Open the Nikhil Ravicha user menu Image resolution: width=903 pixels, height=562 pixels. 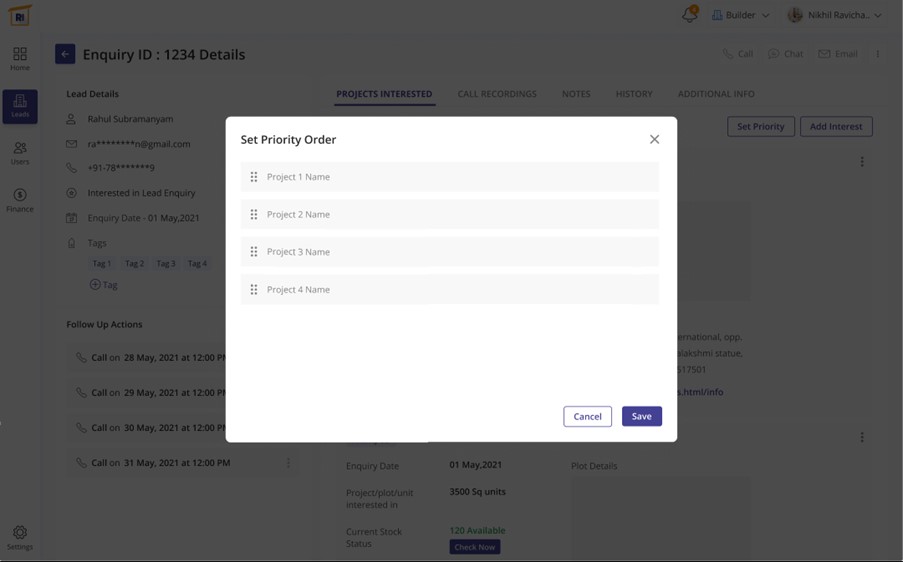(x=834, y=15)
